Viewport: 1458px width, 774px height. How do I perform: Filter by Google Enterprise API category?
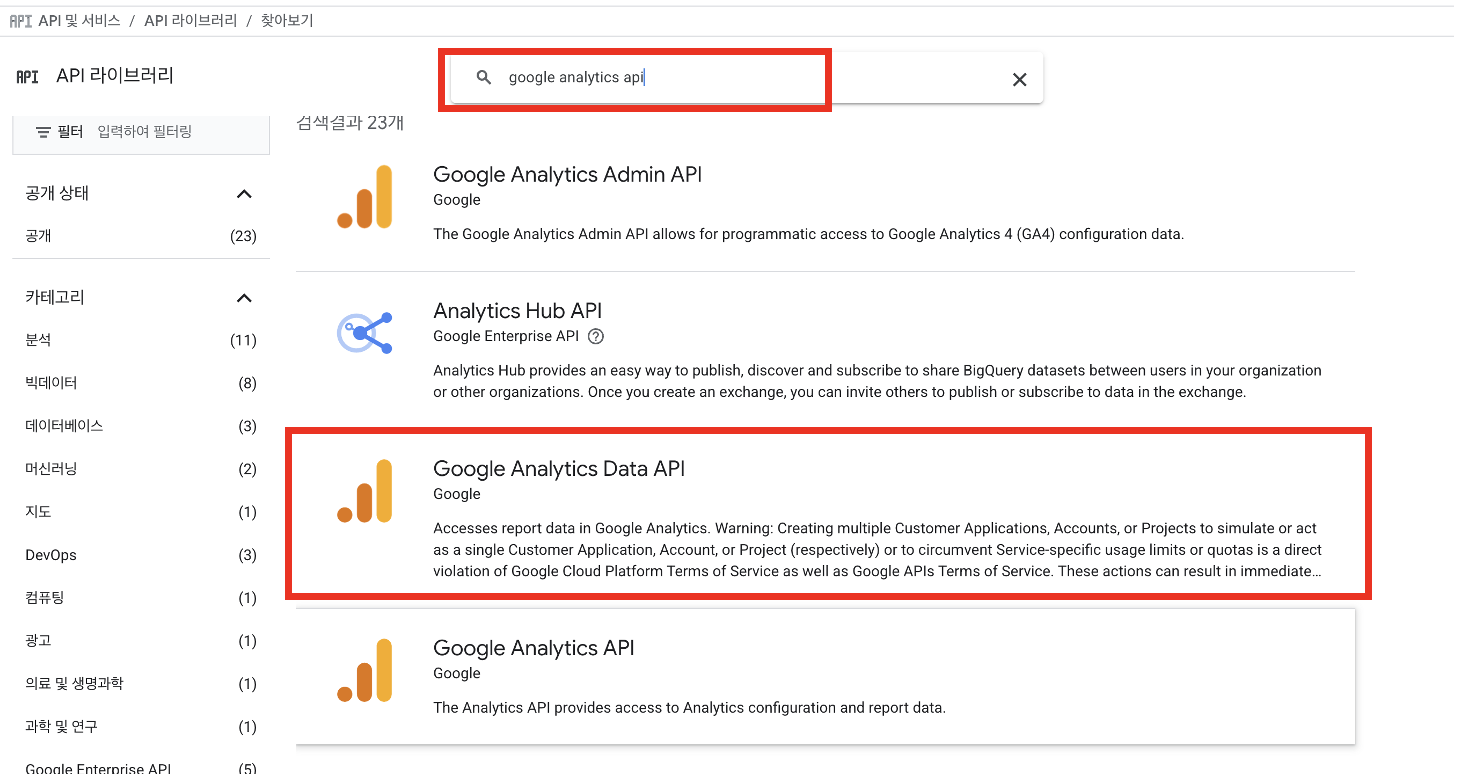[x=141, y=767]
